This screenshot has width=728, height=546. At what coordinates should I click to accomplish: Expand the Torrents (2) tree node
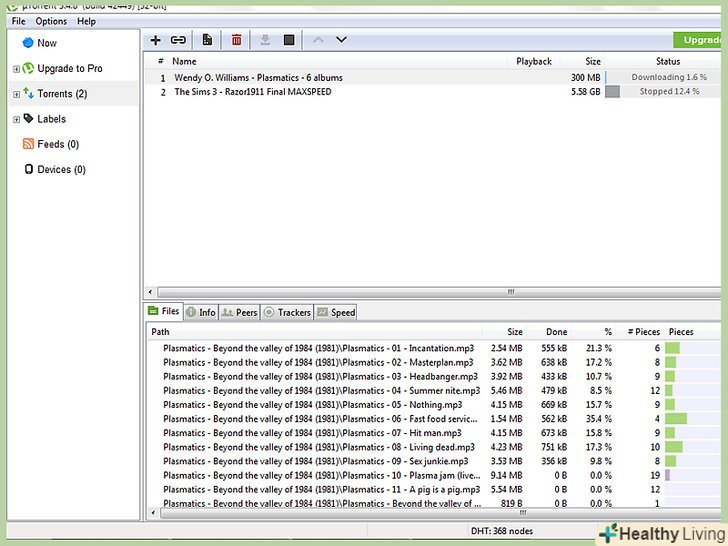tap(16, 94)
